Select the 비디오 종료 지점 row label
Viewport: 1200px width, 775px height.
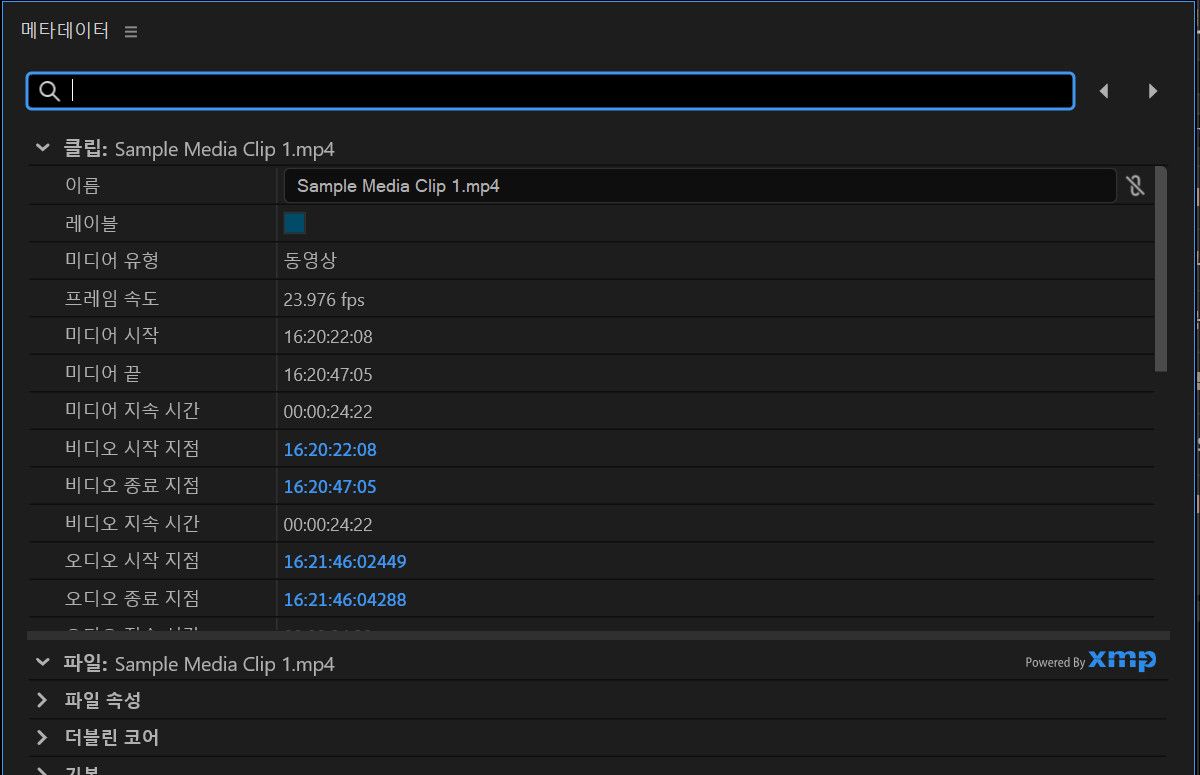132,486
